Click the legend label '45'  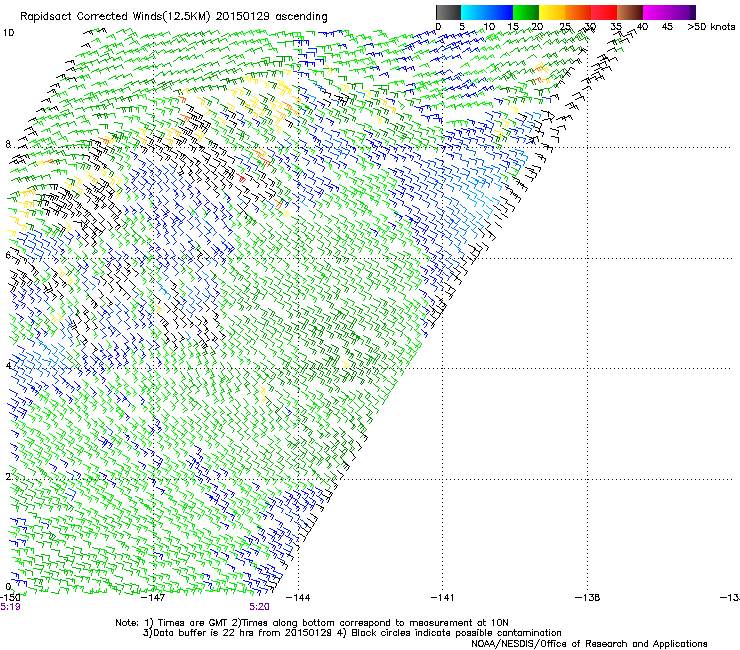coord(667,27)
